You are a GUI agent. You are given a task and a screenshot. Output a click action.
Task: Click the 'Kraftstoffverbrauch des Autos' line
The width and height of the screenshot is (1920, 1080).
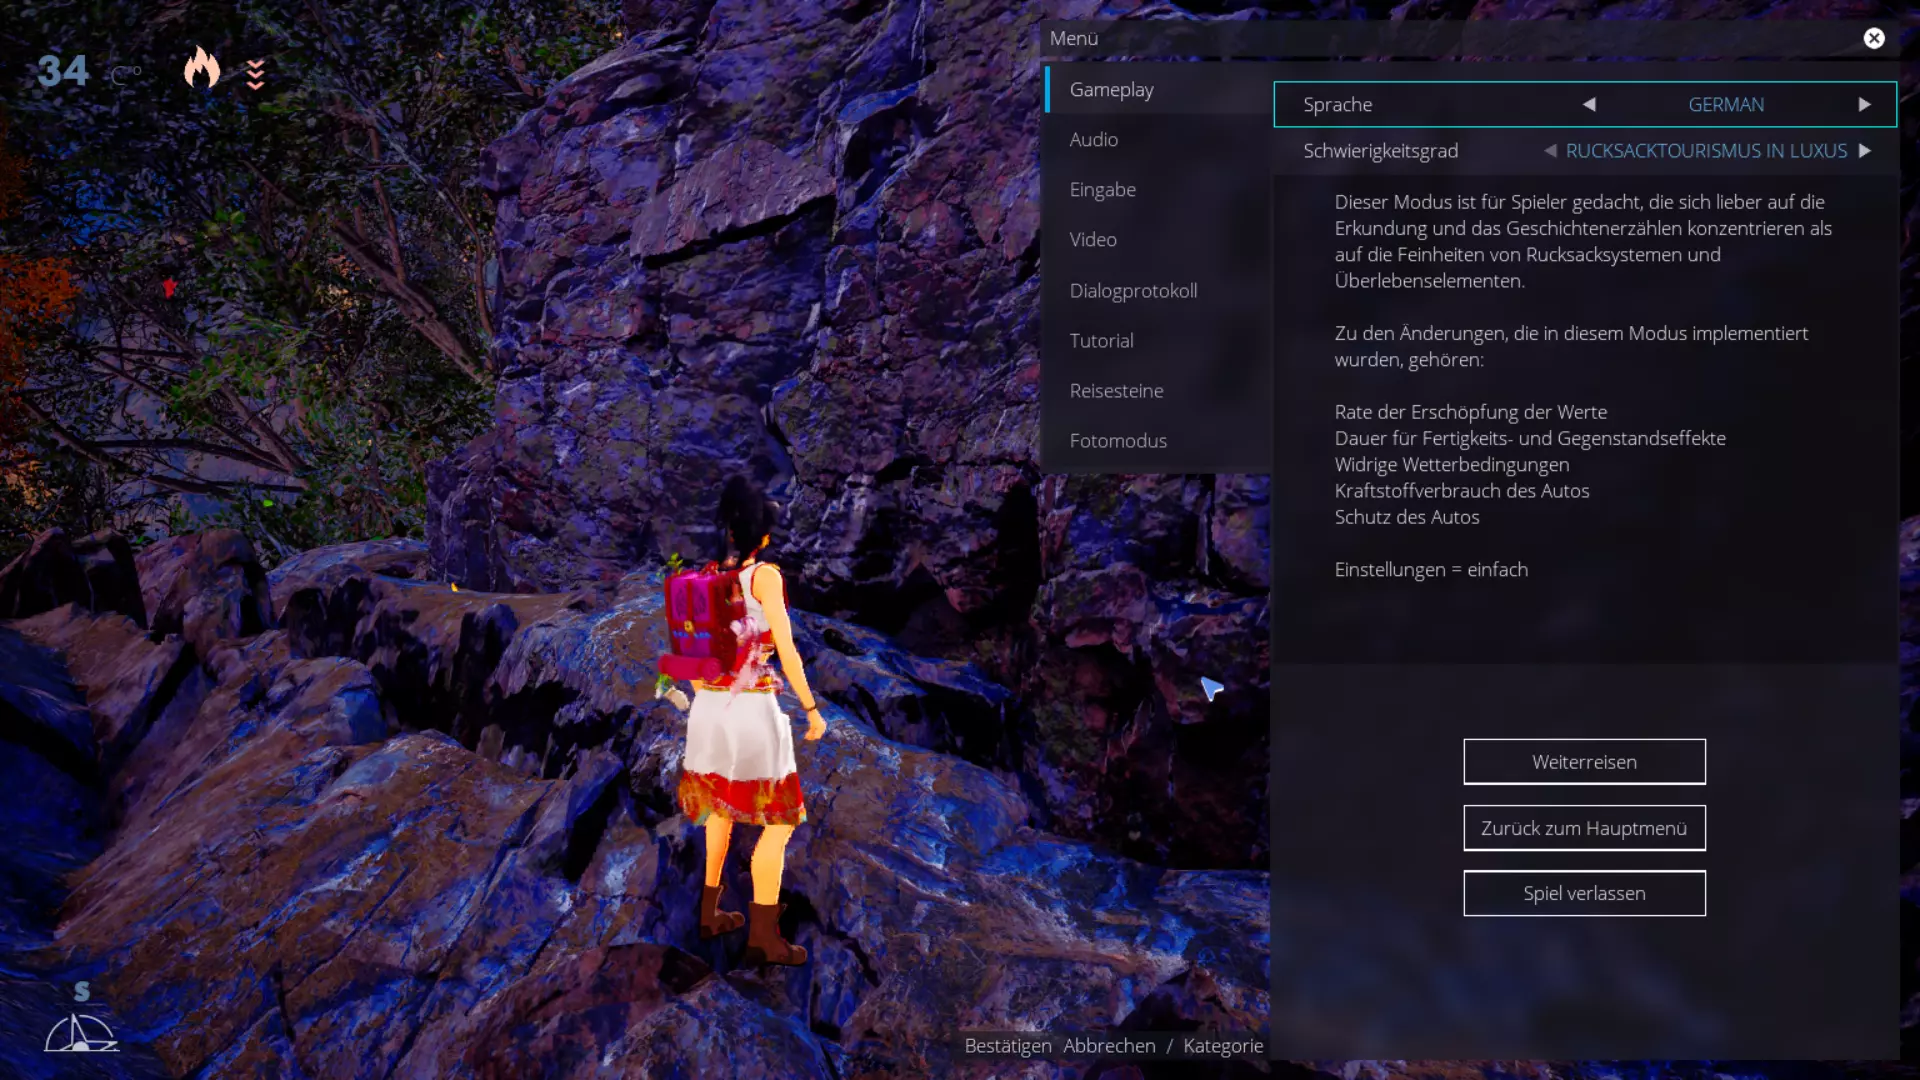tap(1461, 491)
